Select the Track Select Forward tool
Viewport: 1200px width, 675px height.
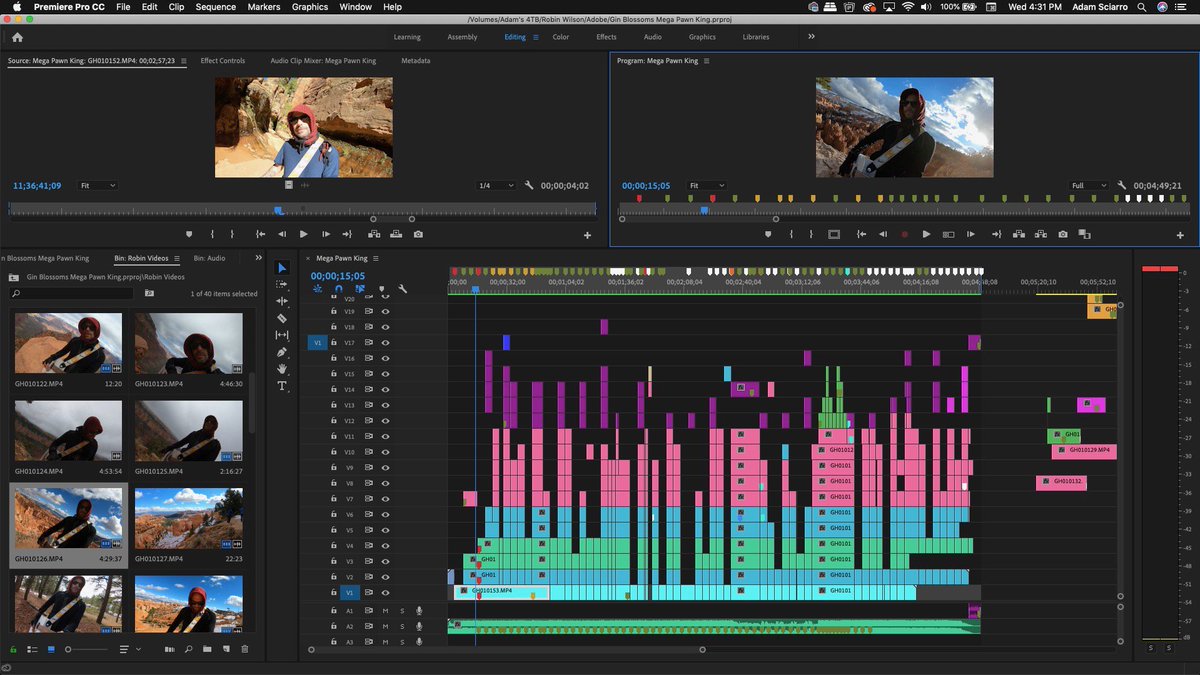(x=282, y=284)
